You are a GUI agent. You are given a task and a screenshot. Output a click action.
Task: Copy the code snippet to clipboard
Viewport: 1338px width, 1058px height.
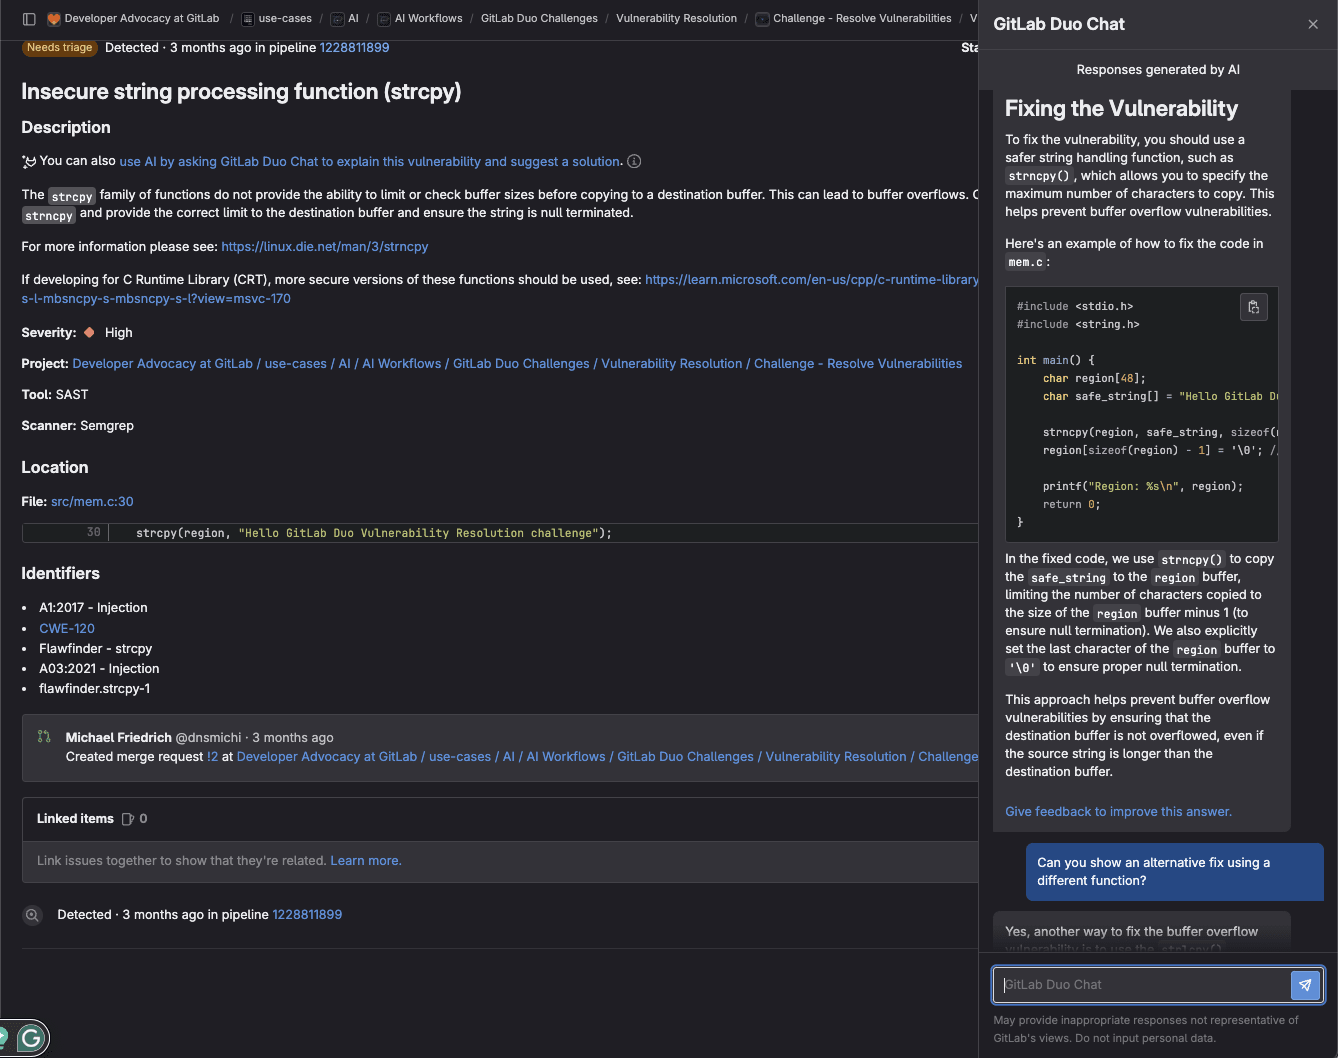click(1253, 307)
